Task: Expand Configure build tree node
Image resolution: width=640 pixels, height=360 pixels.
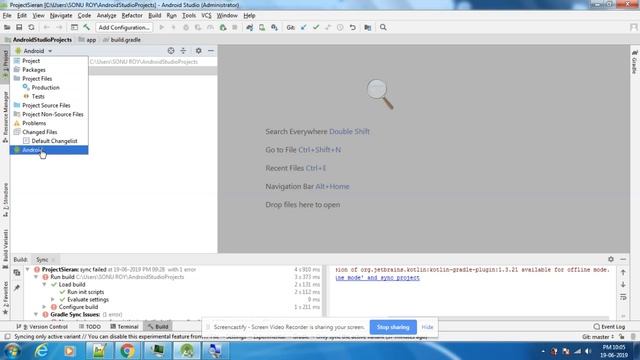Action: pos(44,307)
